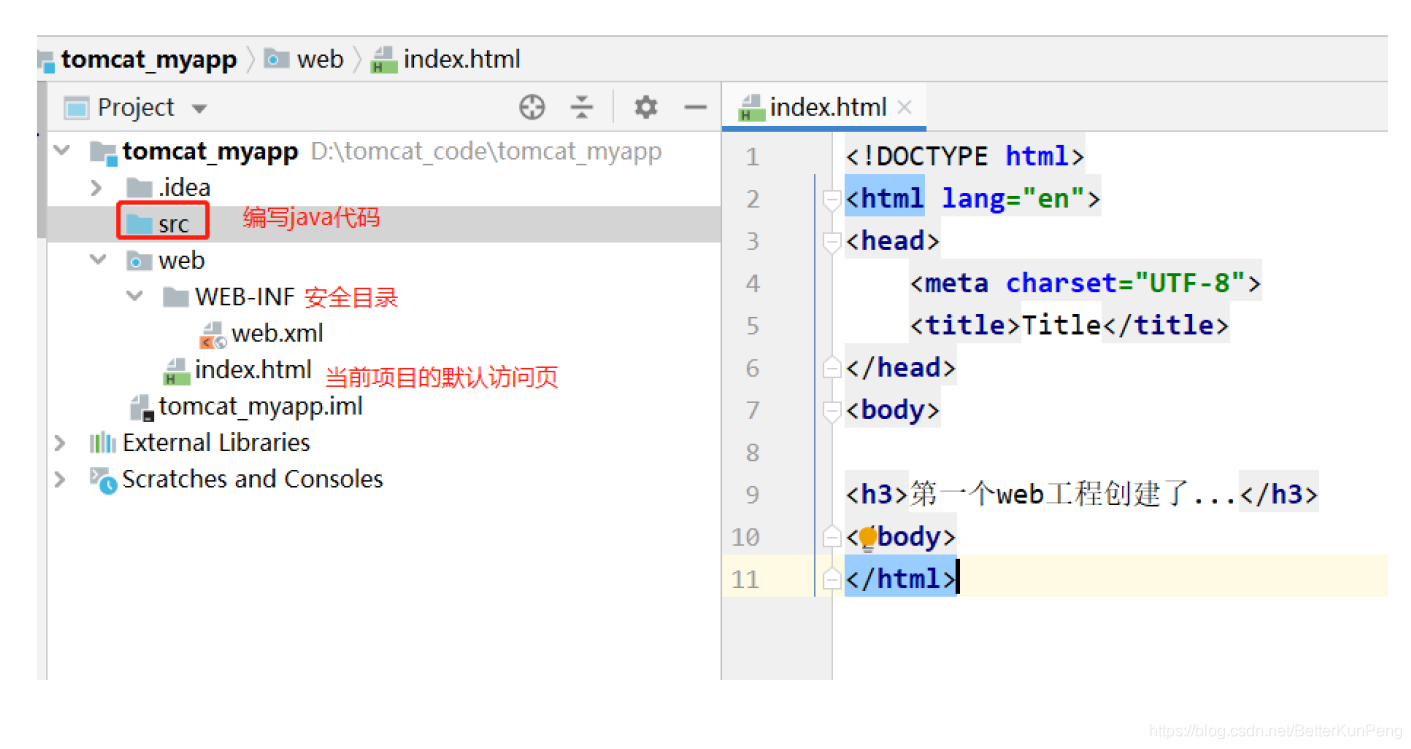Click tomcat_myapp in the breadcrumb bar
Viewport: 1411px width, 749px height.
[x=148, y=60]
